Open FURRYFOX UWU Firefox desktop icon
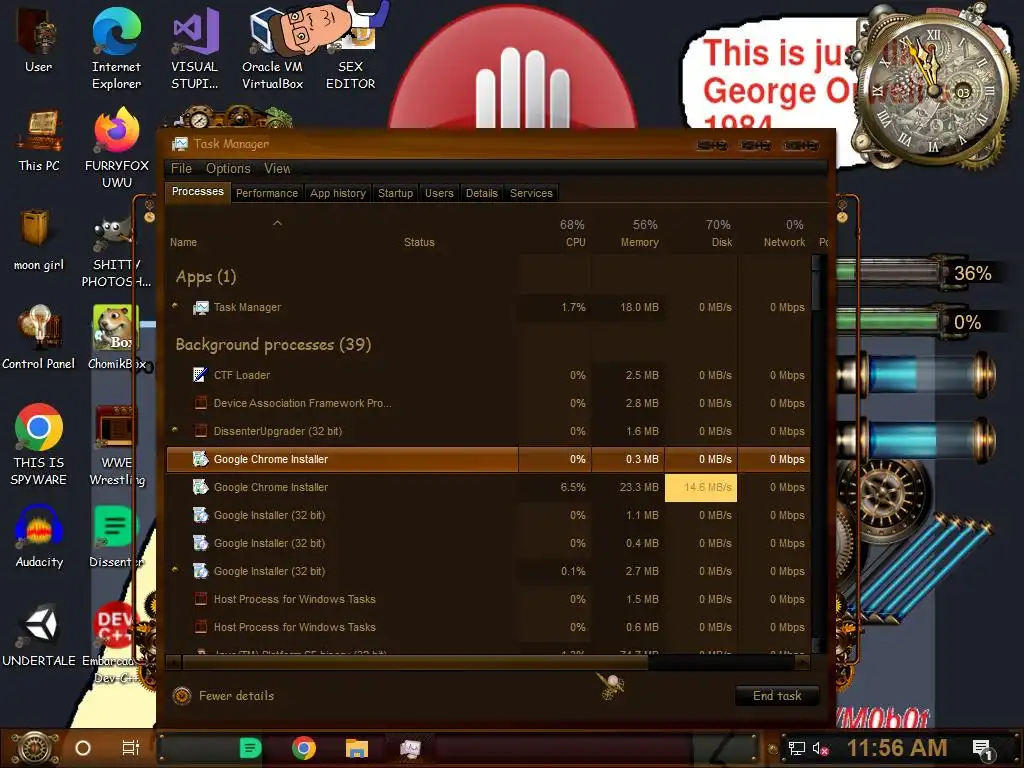 tap(117, 148)
